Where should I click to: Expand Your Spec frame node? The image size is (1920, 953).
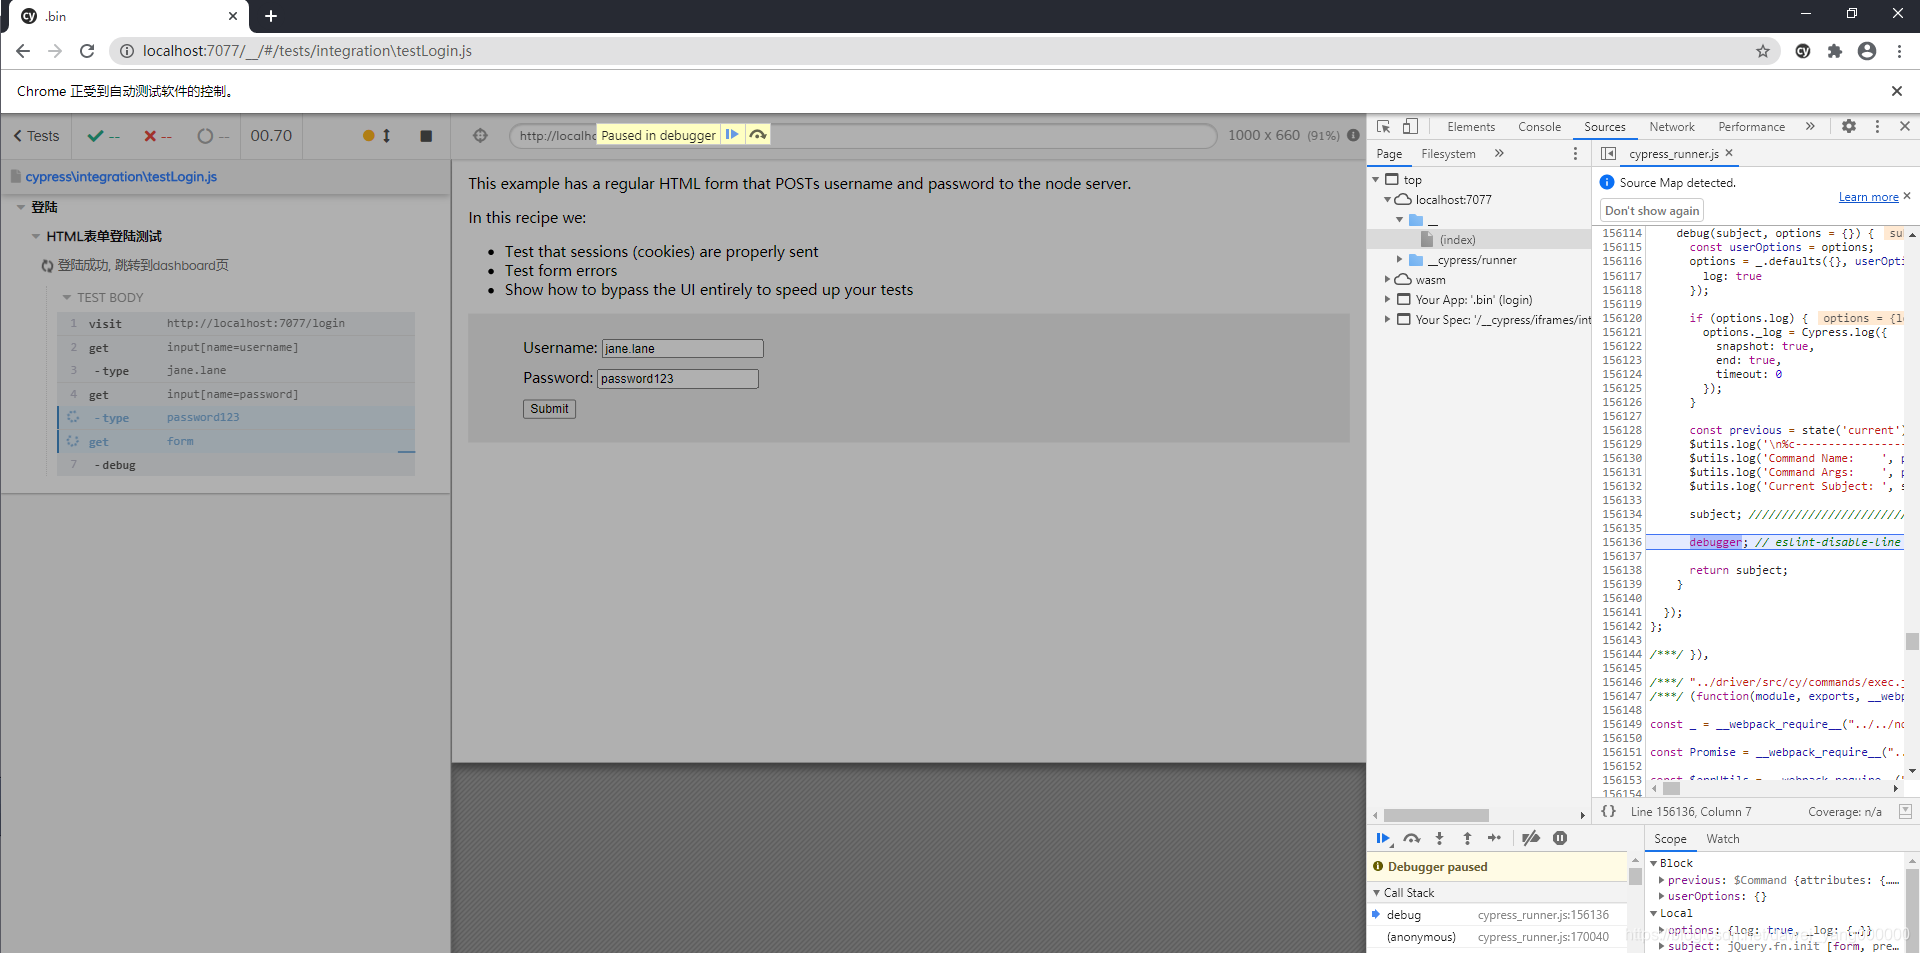pos(1388,320)
